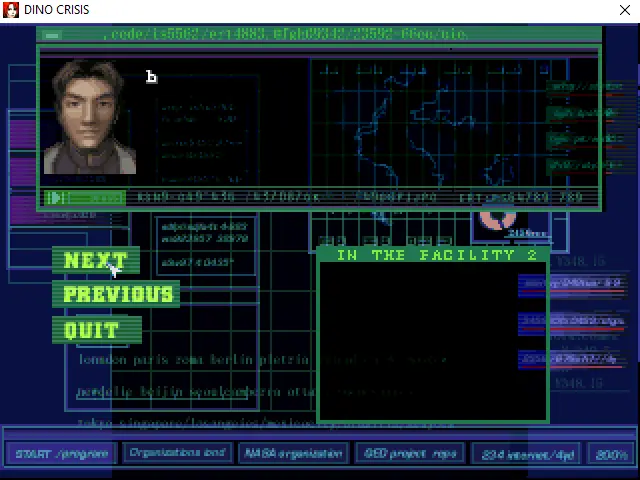The image size is (640, 480).
Task: Go back with the PREVIOUS button
Action: click(116, 294)
